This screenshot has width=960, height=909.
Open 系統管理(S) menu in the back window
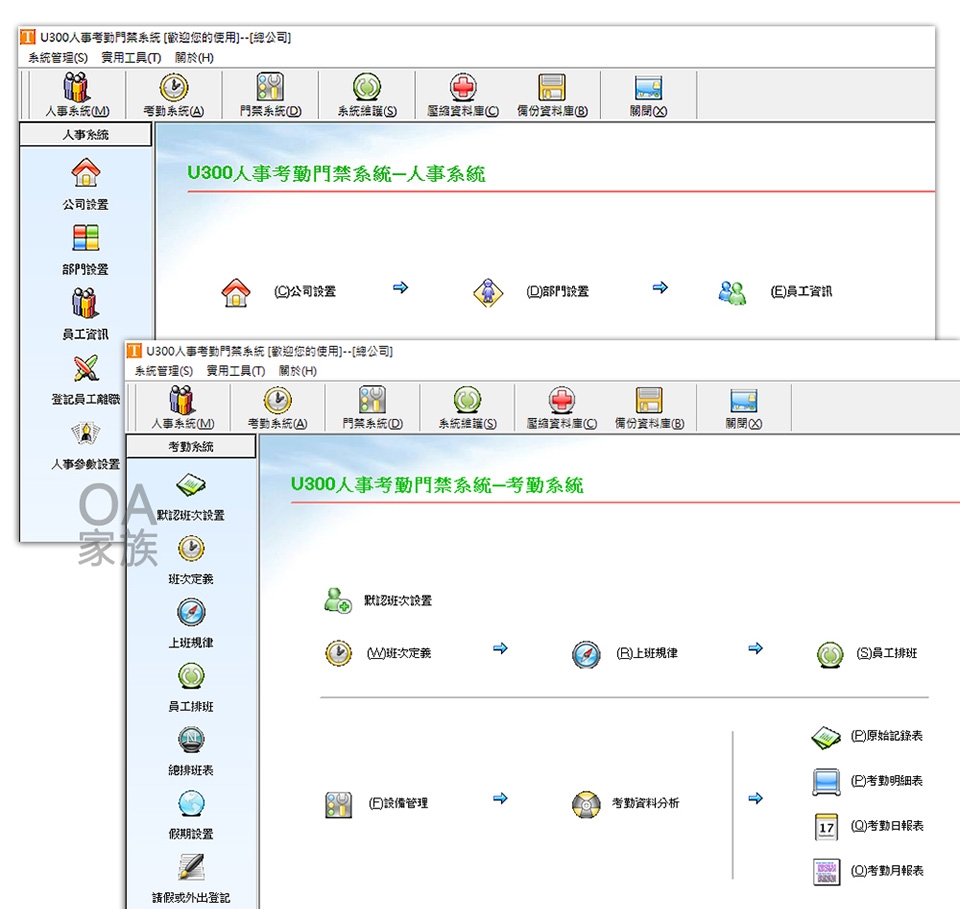tap(58, 58)
